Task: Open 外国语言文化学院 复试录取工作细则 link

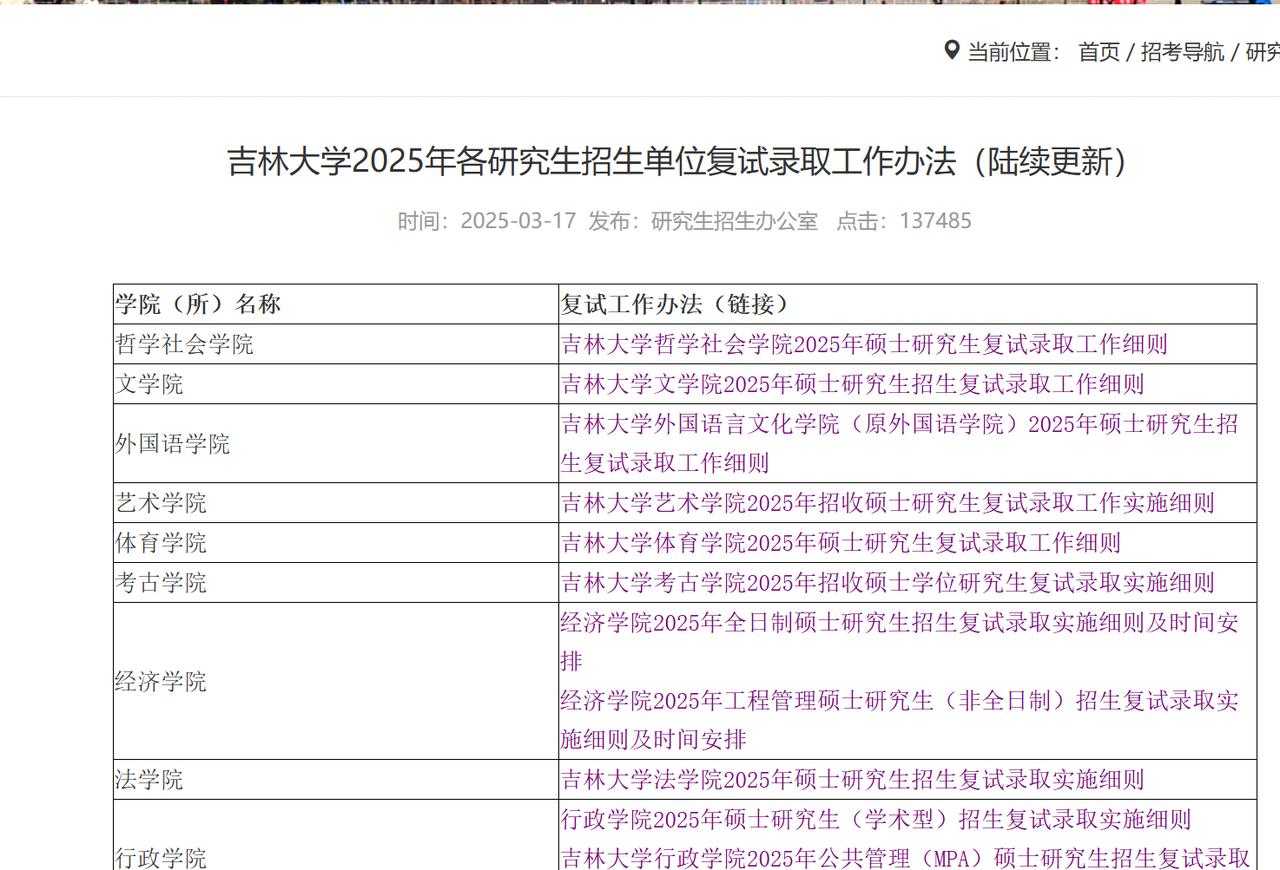Action: pyautogui.click(x=899, y=443)
